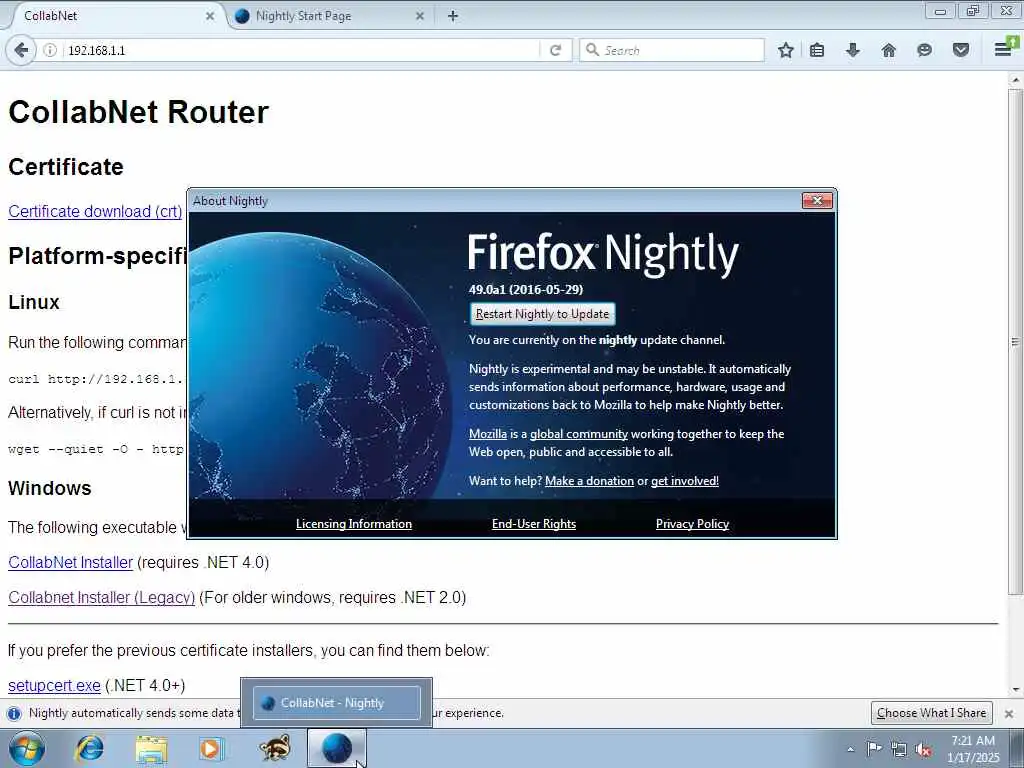This screenshot has height=768, width=1024.
Task: Open the Downloads arrow icon
Action: click(x=853, y=50)
